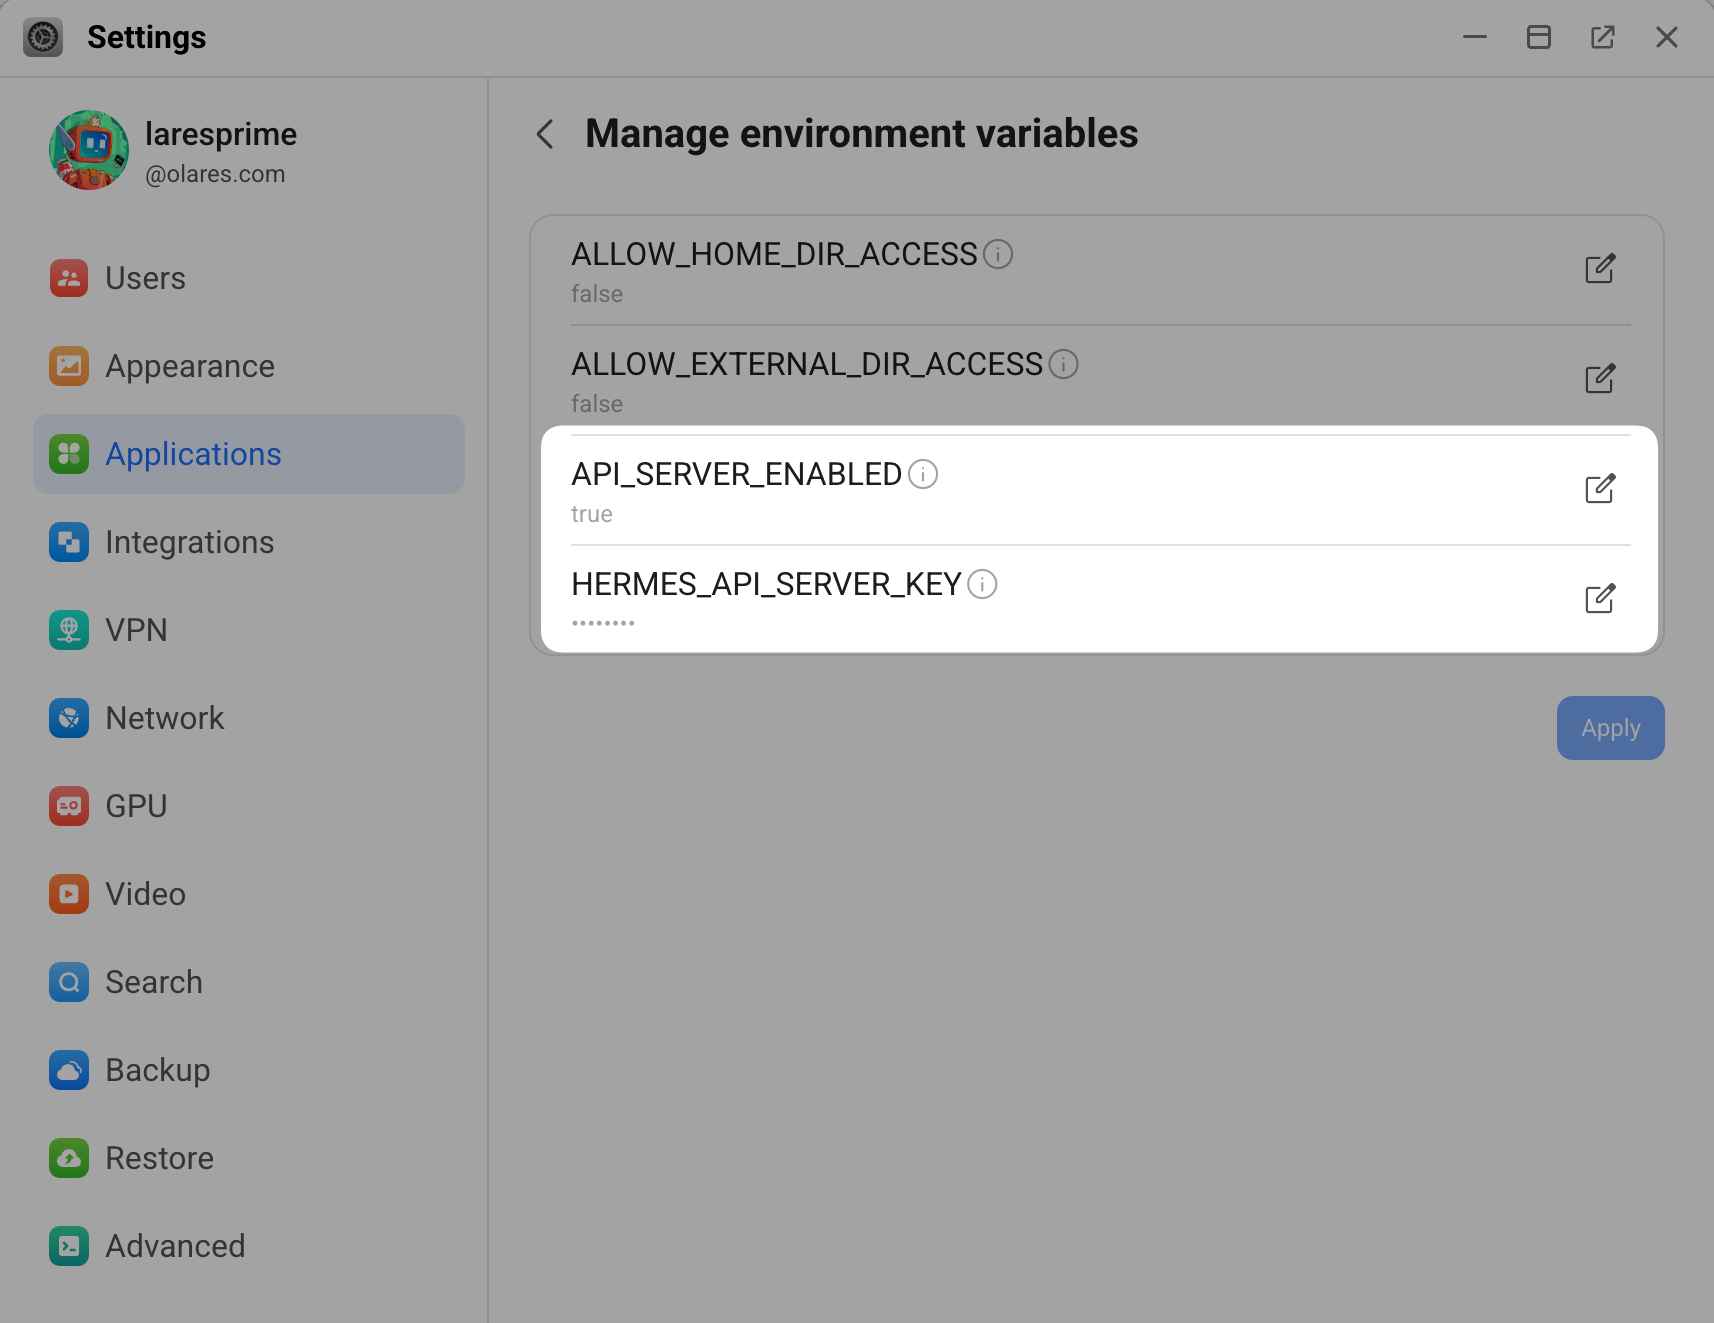Click the window layout toggle icon
This screenshot has width=1714, height=1323.
pyautogui.click(x=1539, y=37)
